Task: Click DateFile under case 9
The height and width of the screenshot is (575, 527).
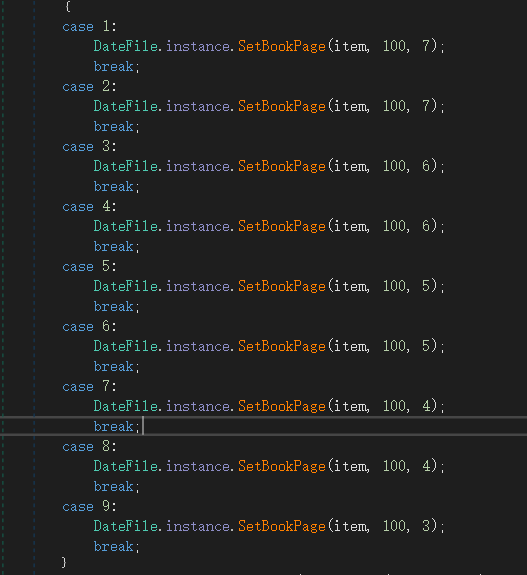Action: (x=126, y=526)
